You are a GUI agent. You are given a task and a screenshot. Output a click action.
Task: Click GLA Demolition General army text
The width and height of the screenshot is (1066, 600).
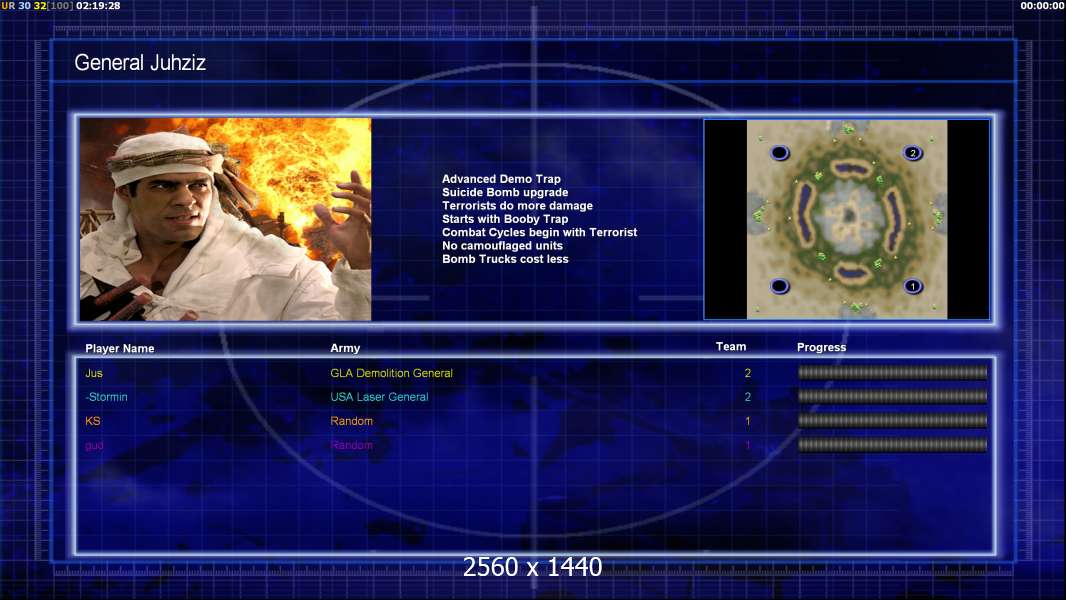point(392,373)
